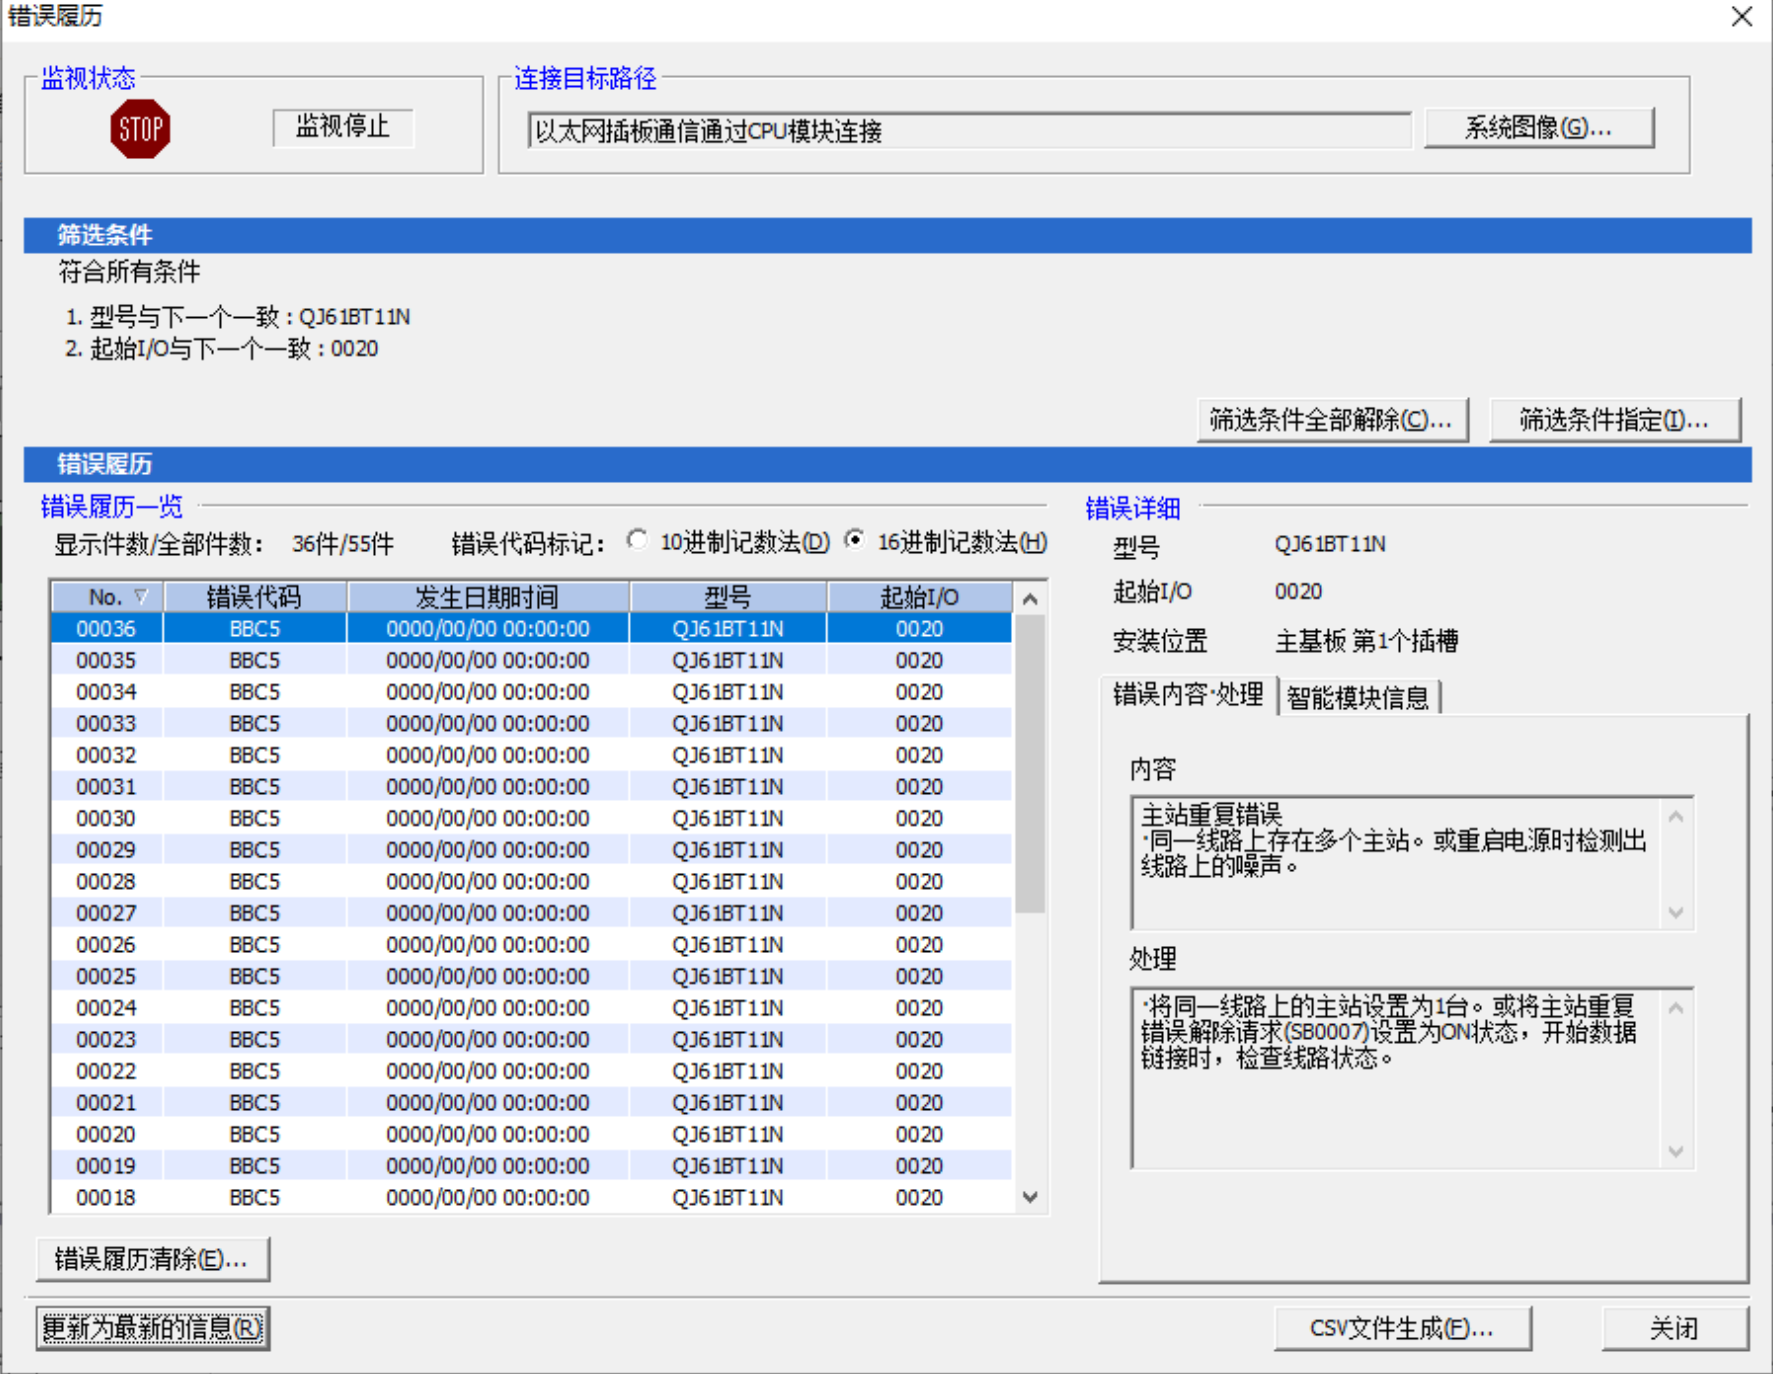Click the red STOP monitor status icon

pos(140,129)
